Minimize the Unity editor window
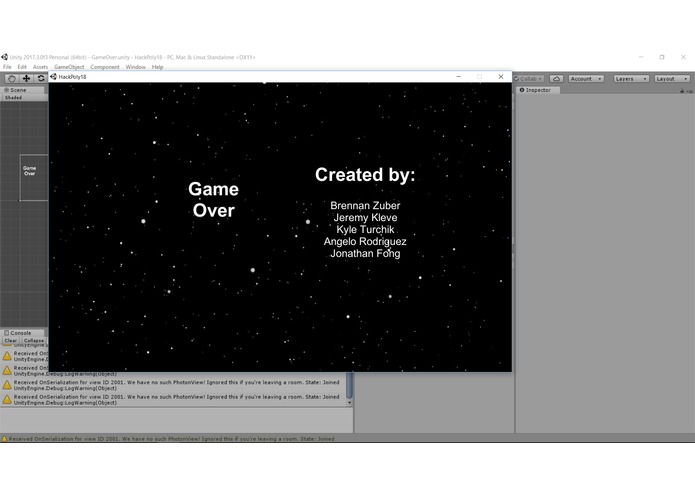This screenshot has height=494, width=695. [641, 57]
